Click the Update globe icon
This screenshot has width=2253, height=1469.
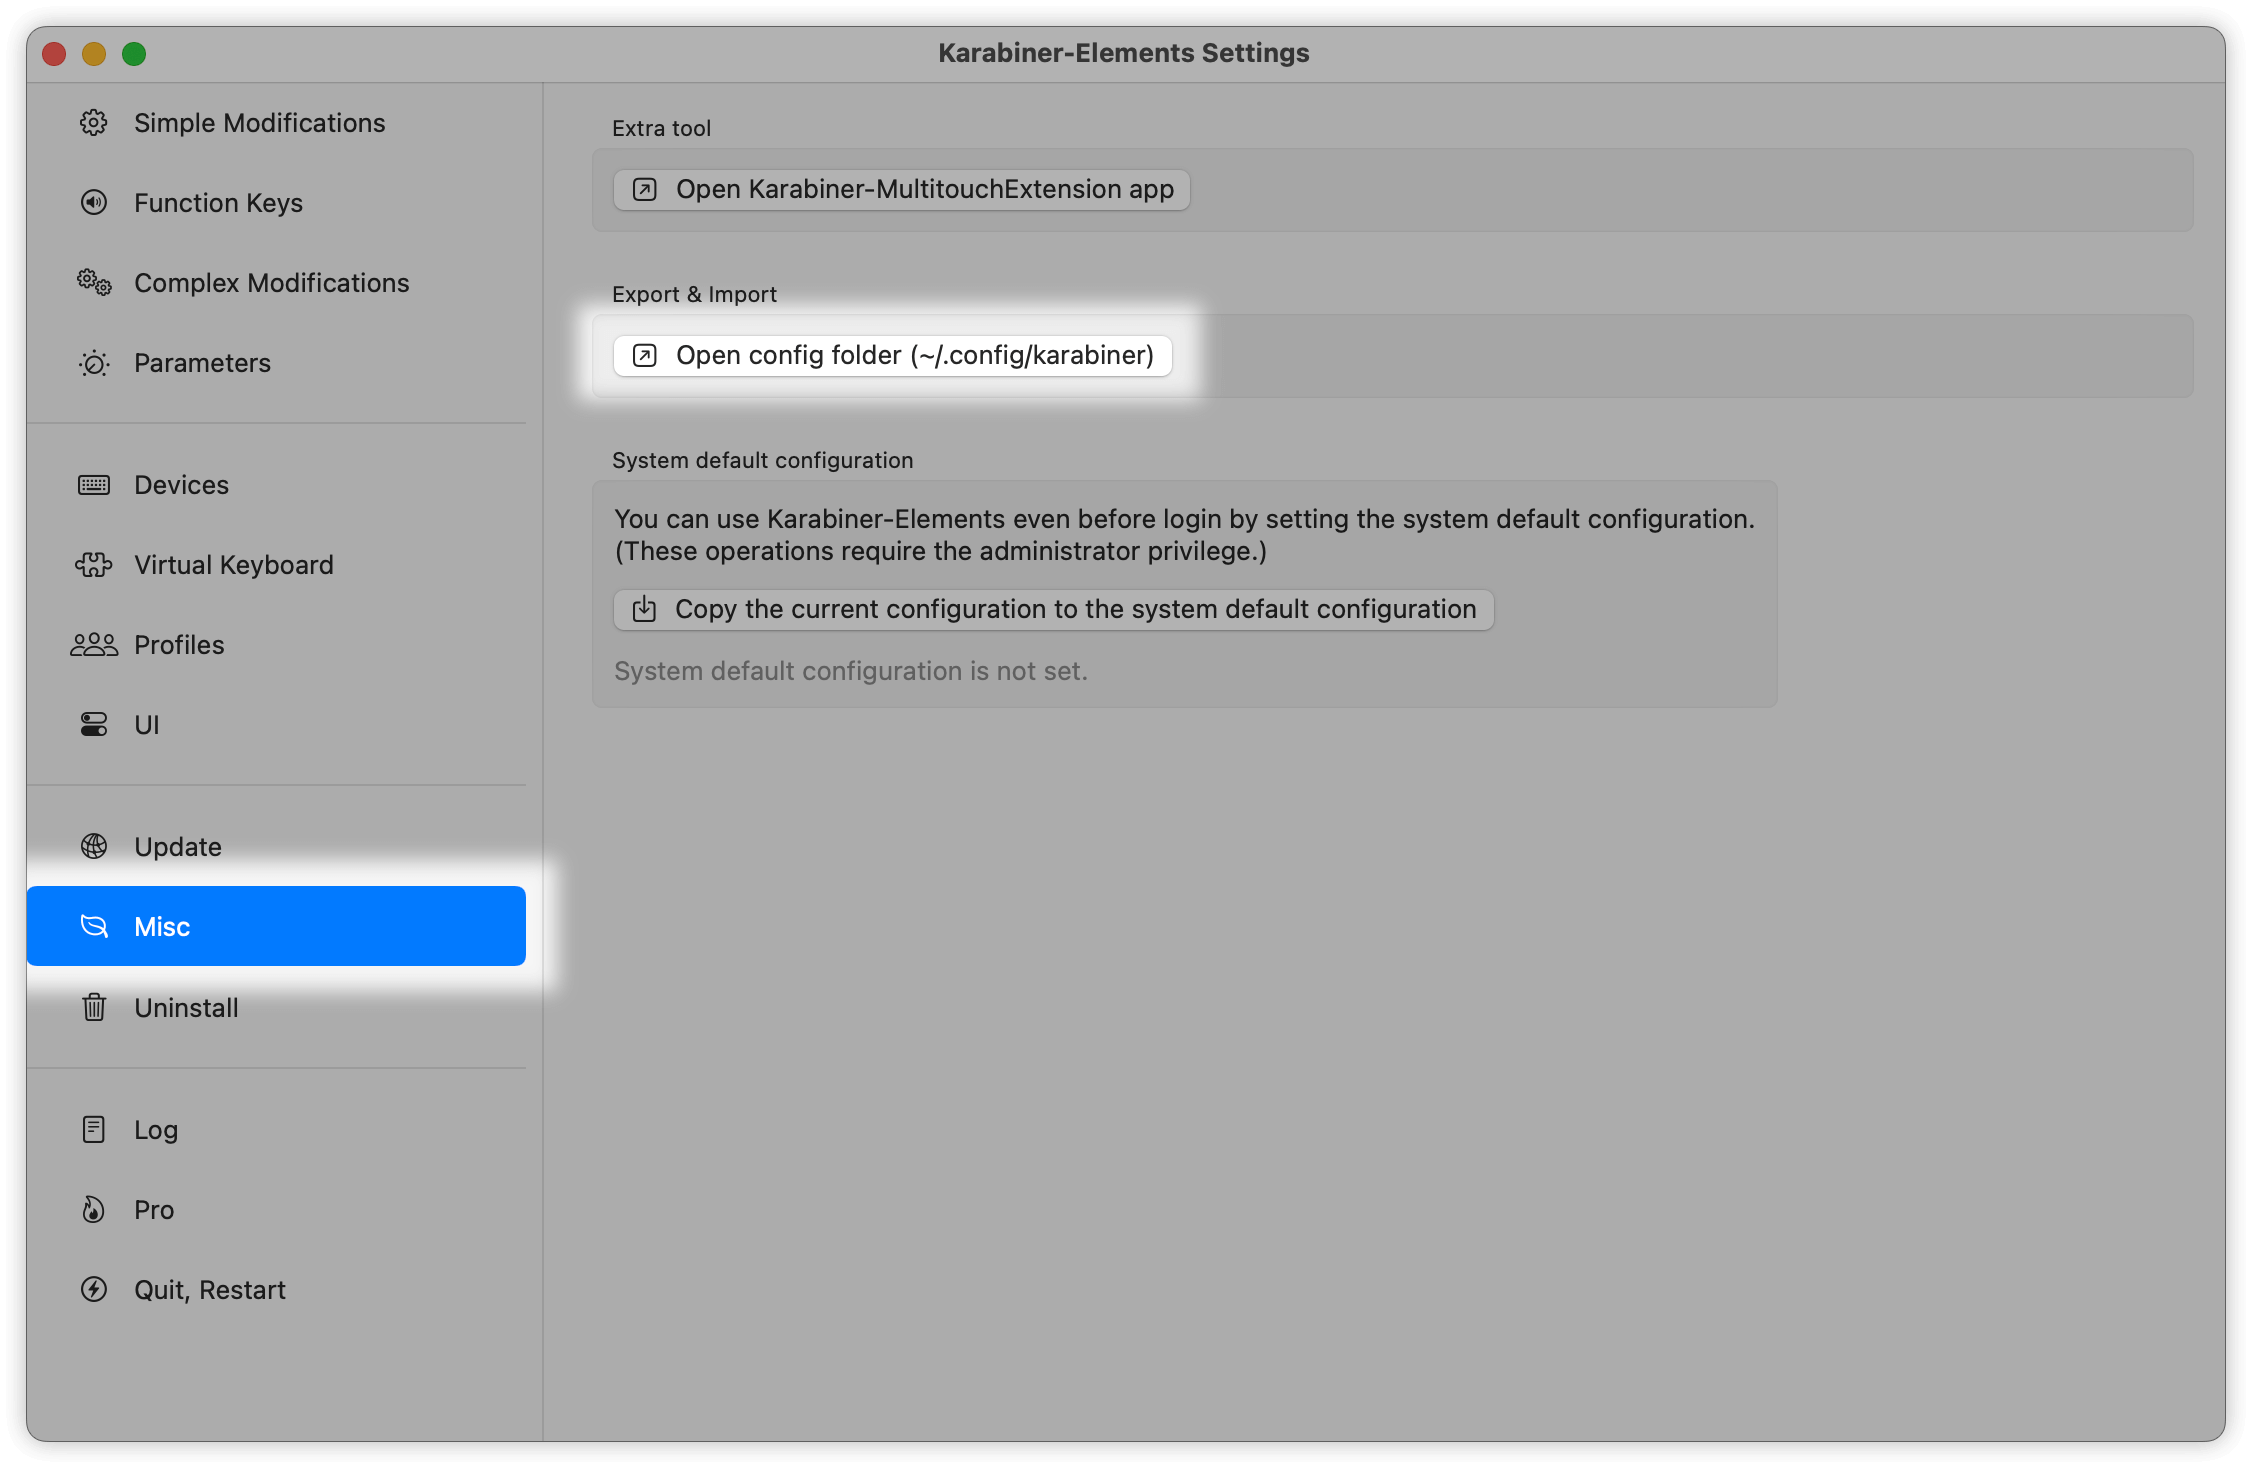[x=94, y=847]
